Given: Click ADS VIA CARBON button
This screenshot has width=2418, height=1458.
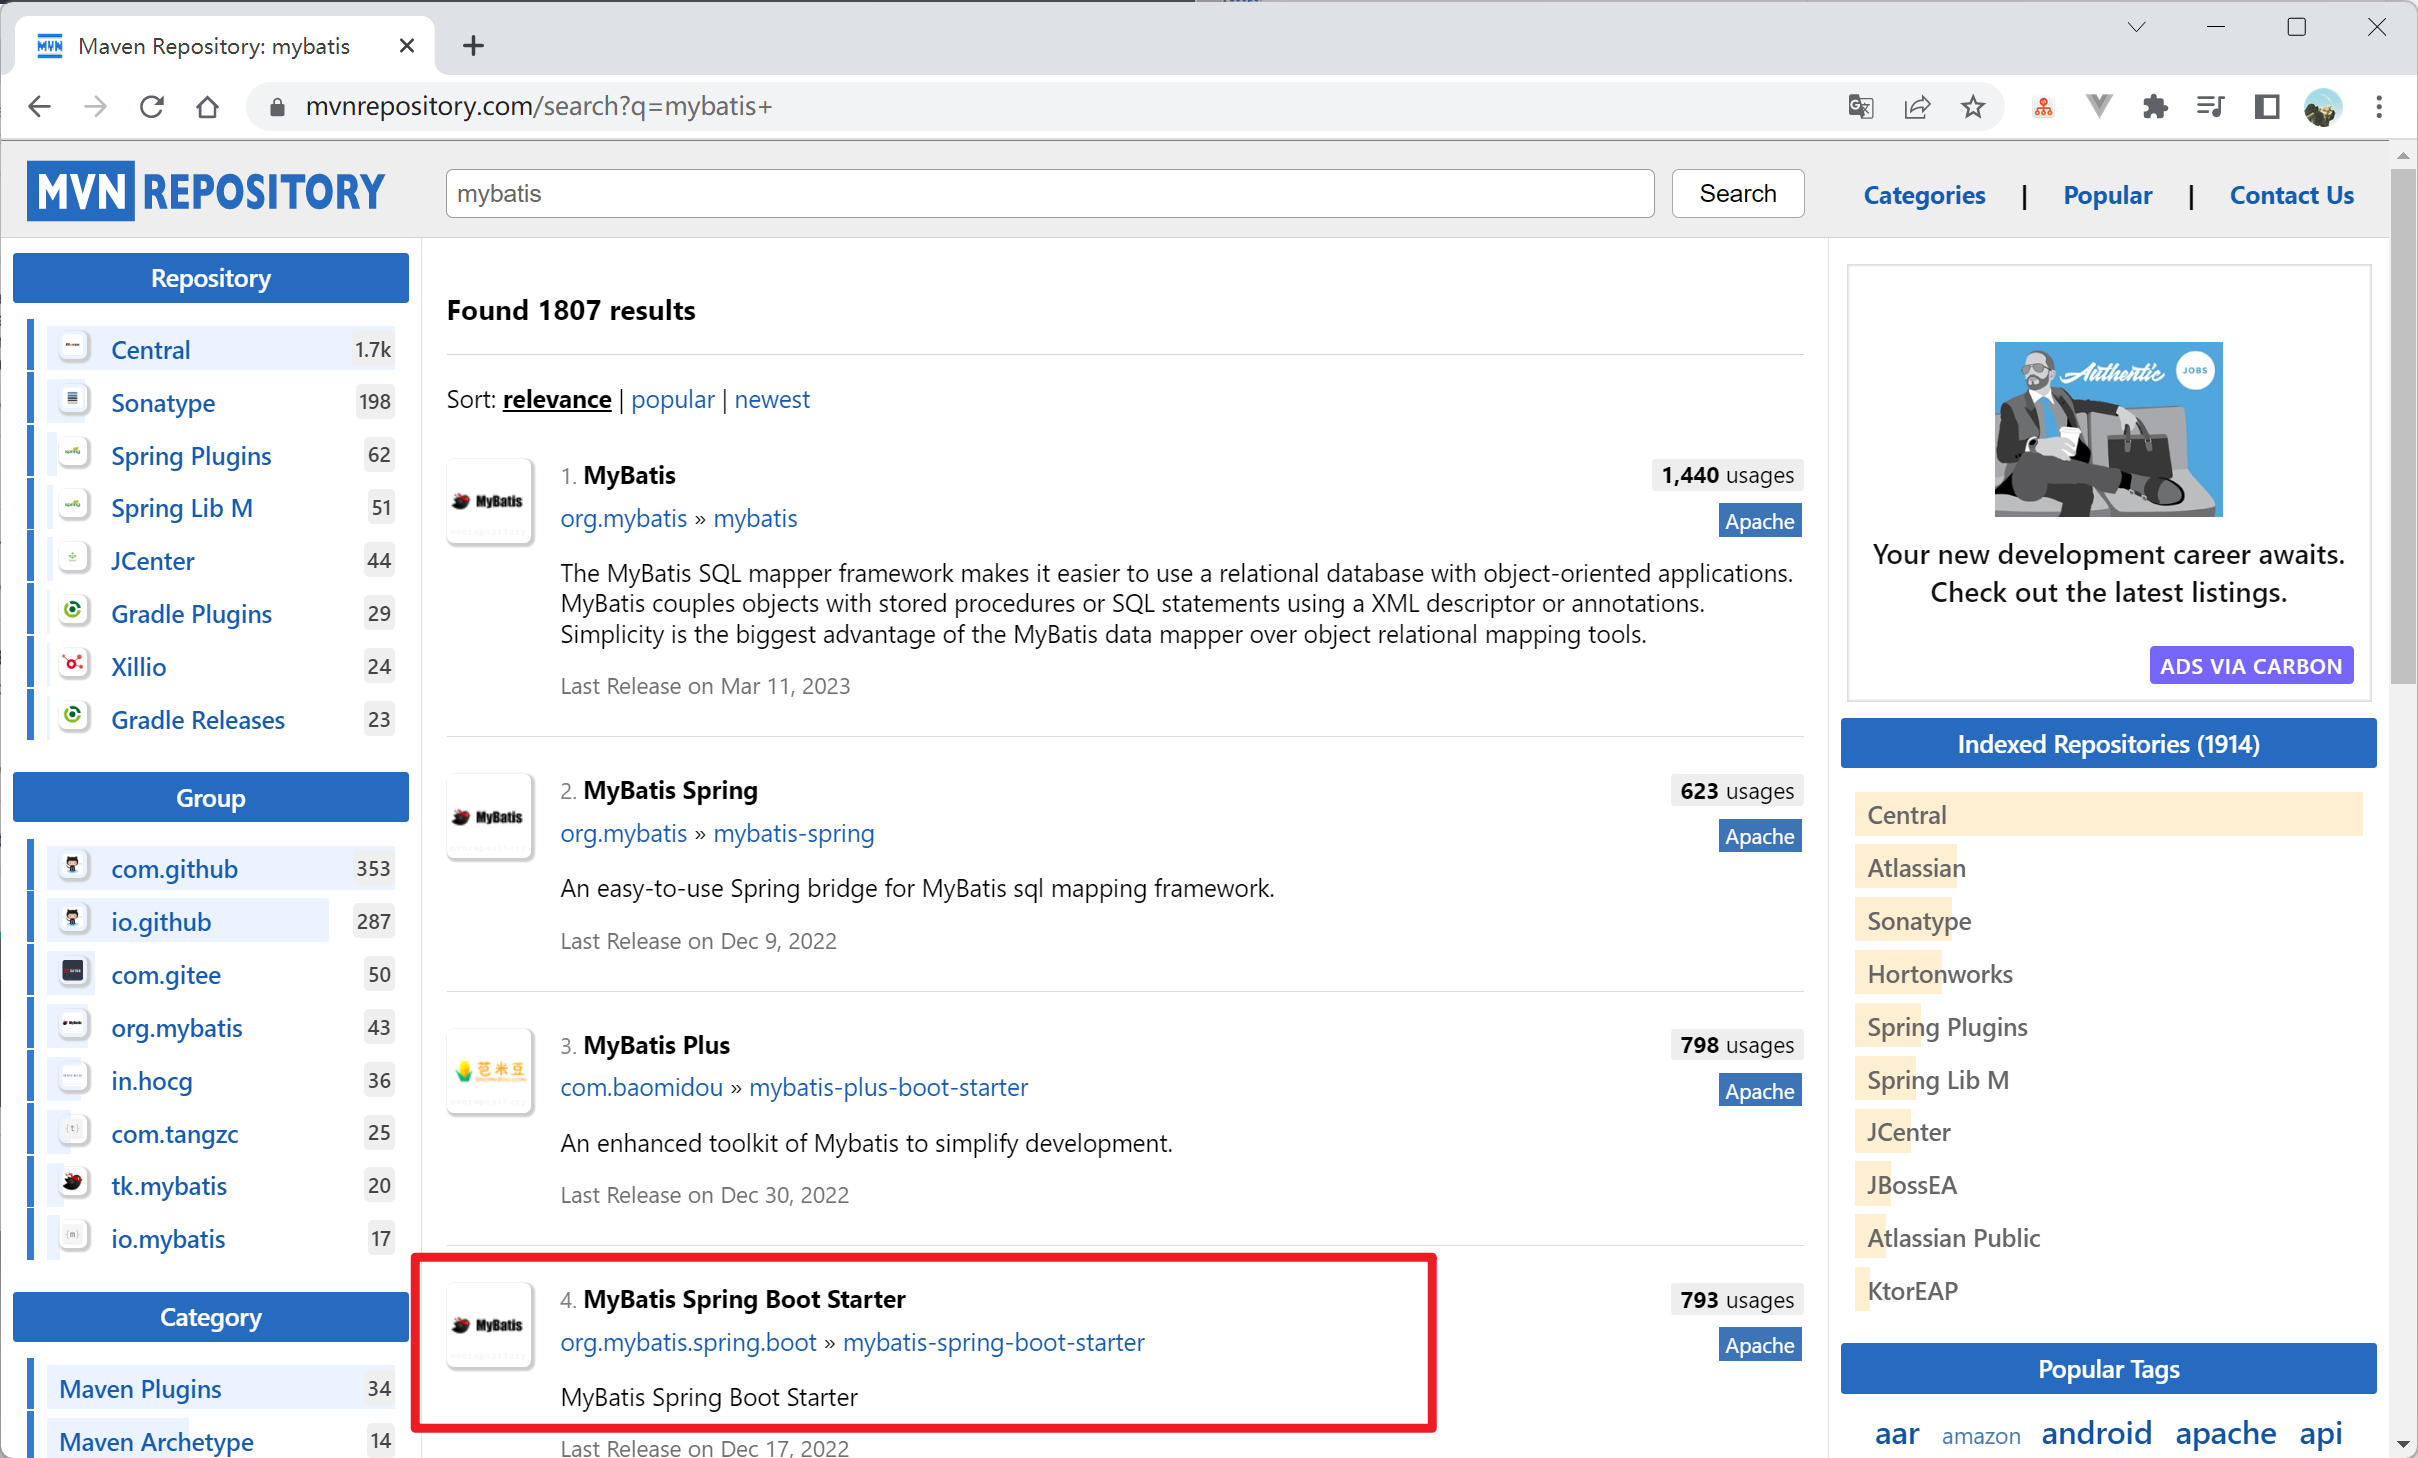Looking at the screenshot, I should (x=2250, y=666).
